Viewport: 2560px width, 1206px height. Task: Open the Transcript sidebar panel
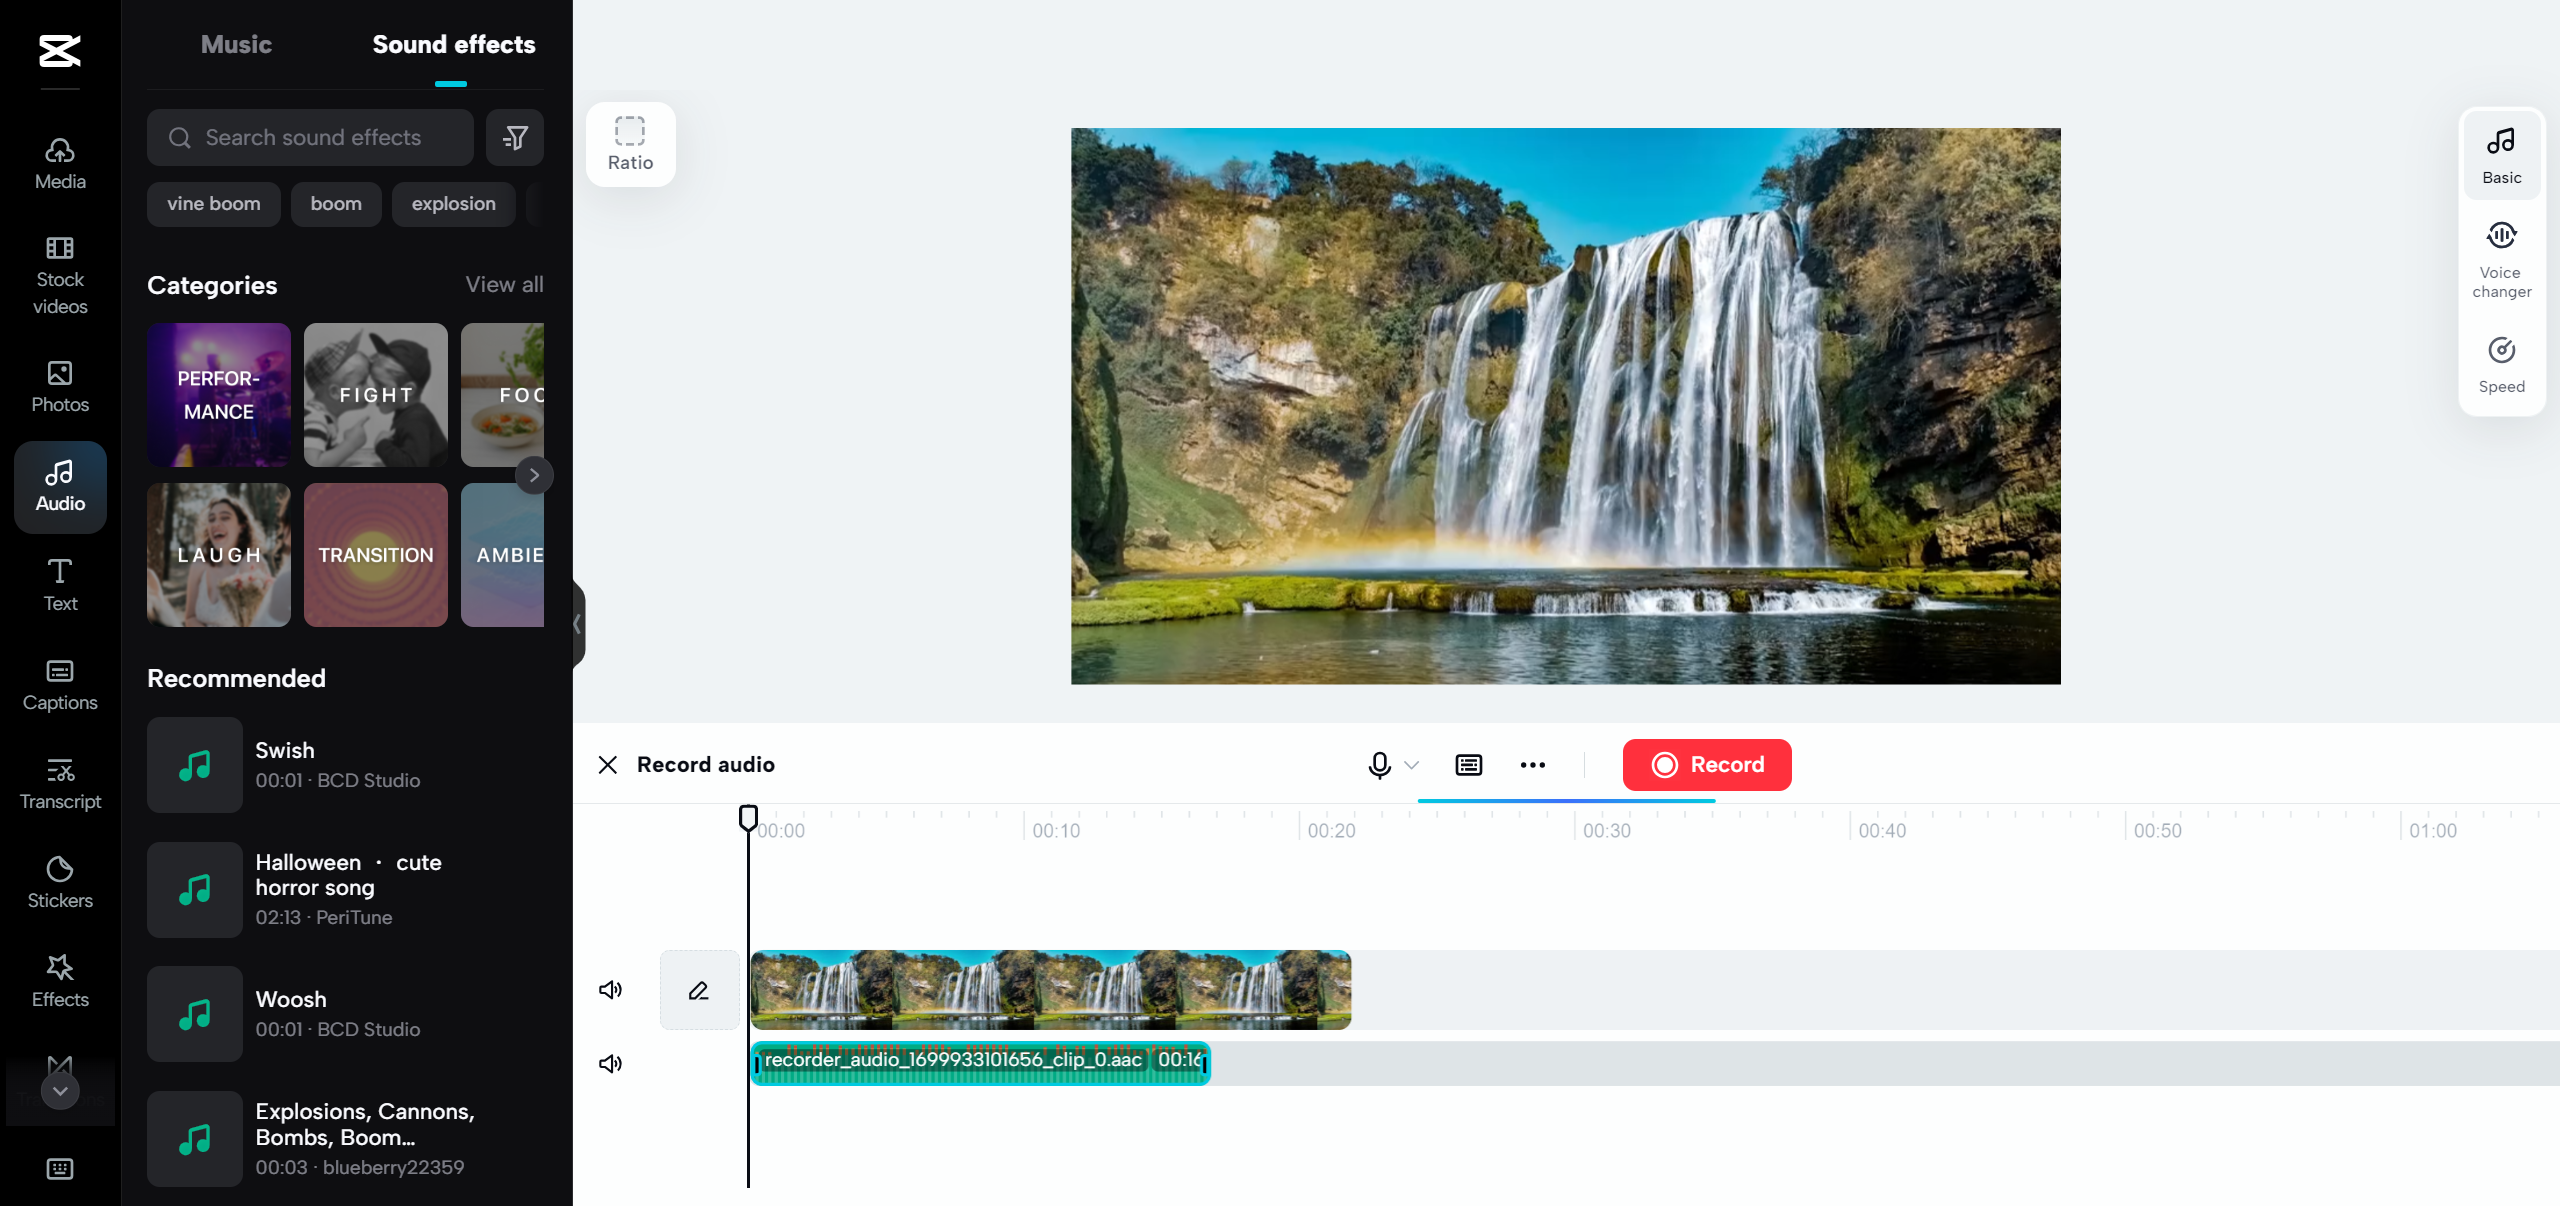(x=60, y=783)
